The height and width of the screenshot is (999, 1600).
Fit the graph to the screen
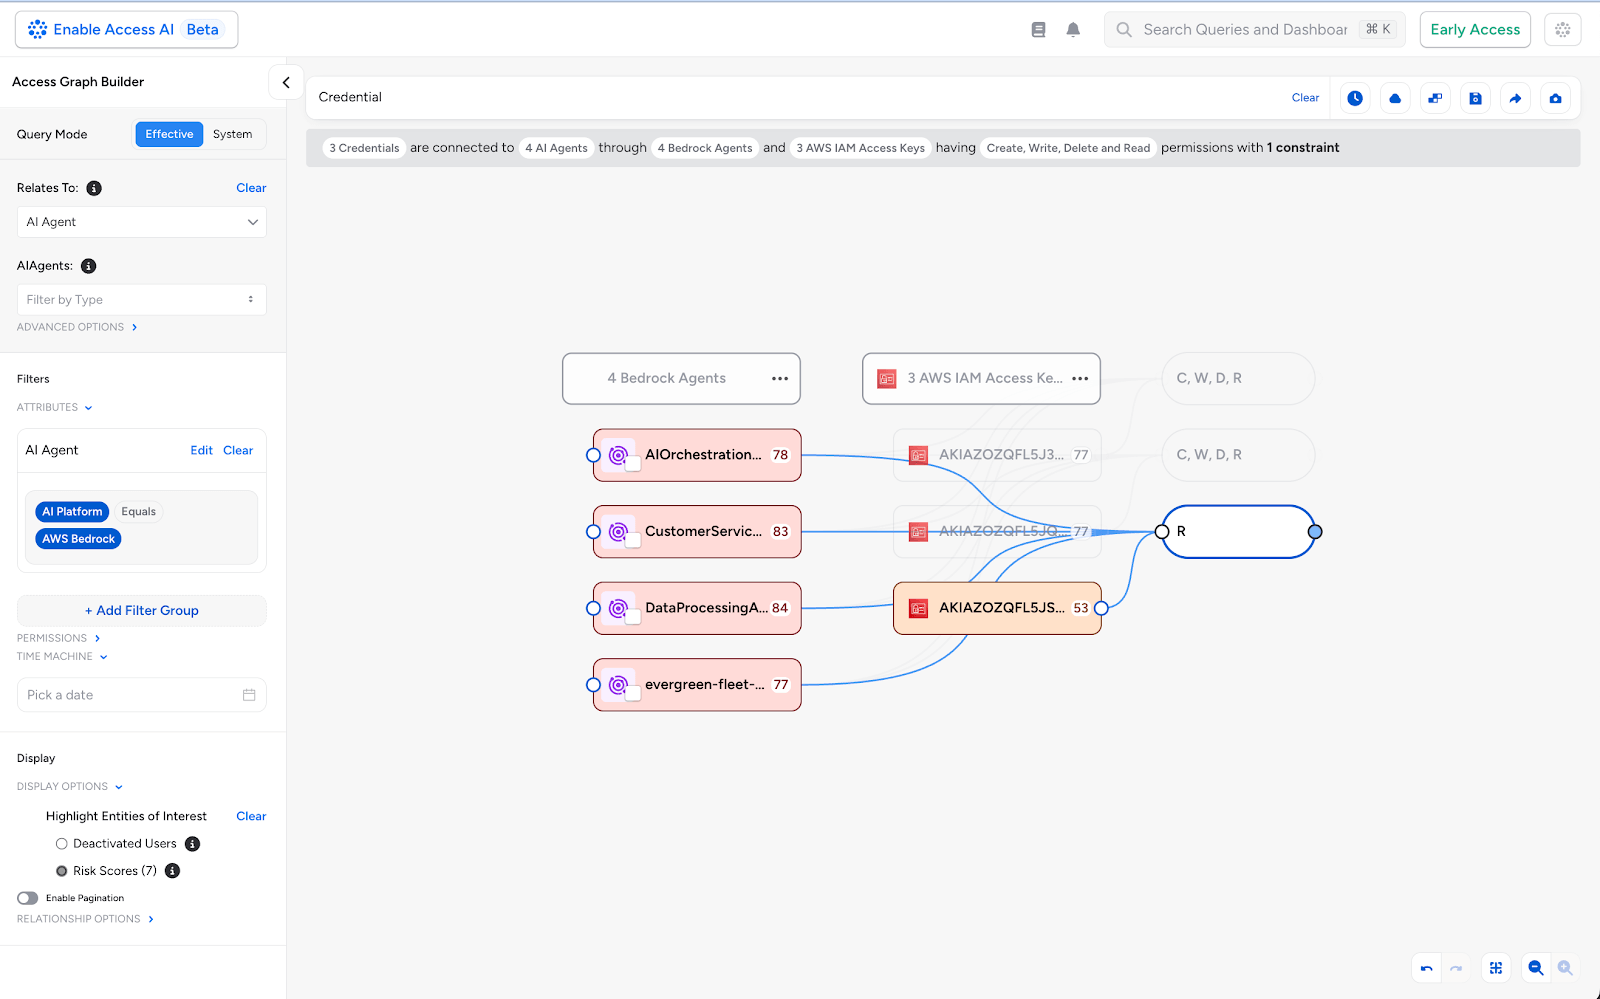coord(1496,968)
